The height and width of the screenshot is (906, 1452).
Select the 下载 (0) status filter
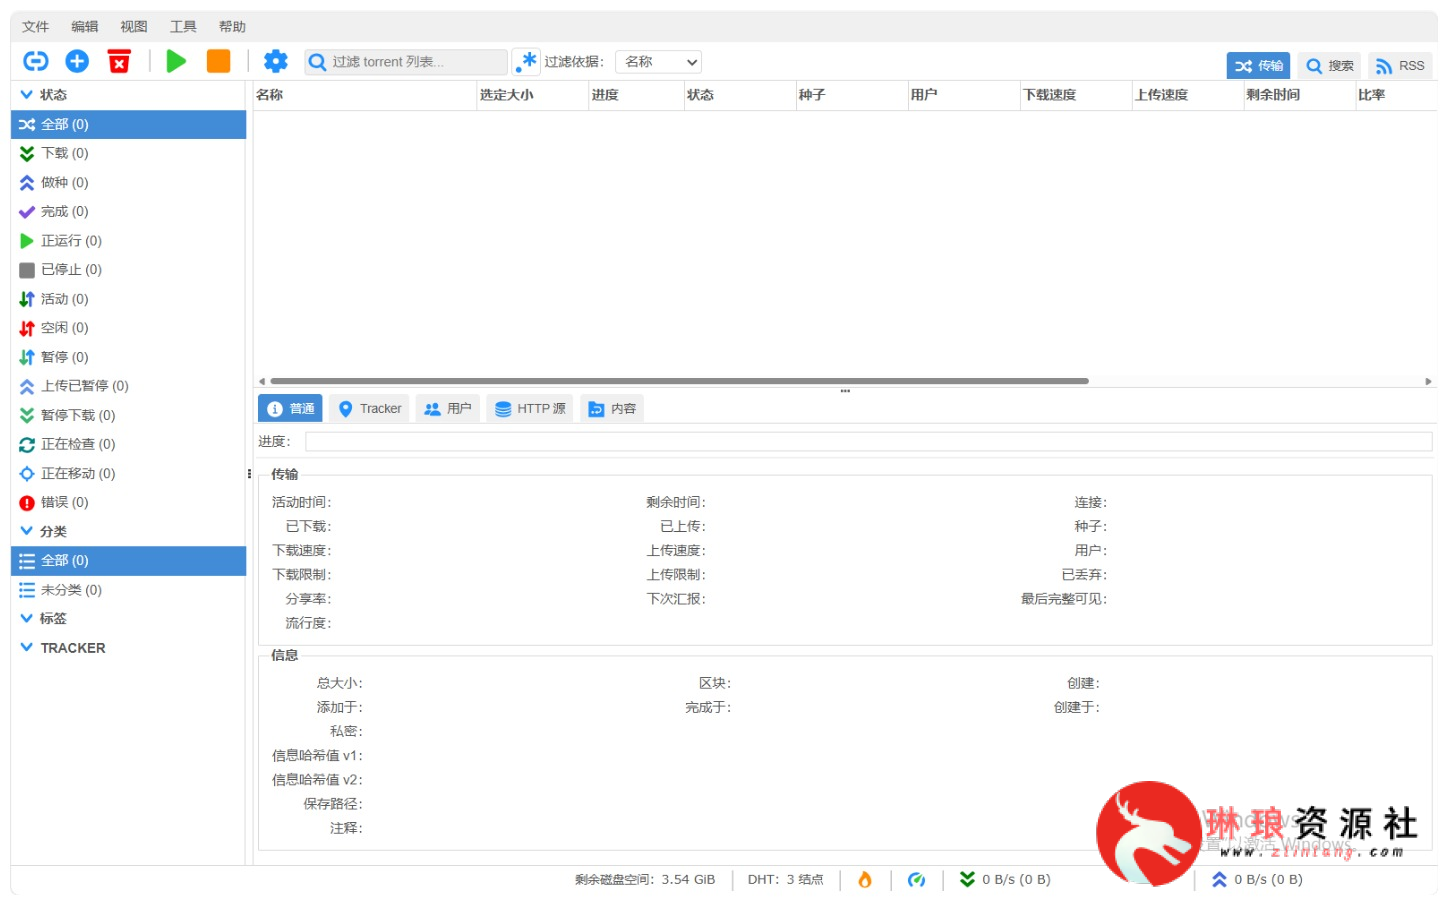(x=128, y=153)
